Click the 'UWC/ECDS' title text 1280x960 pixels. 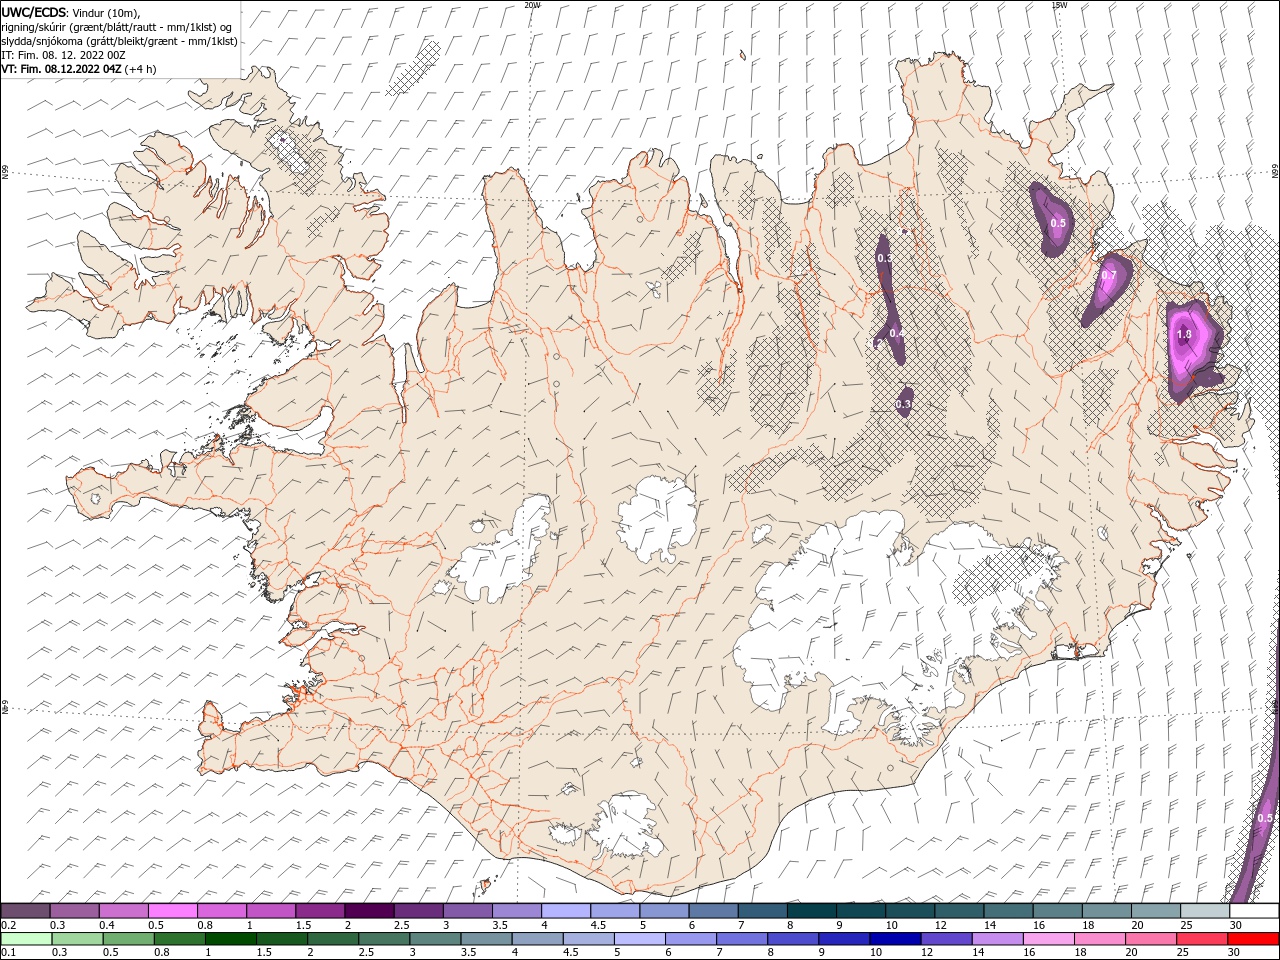tap(34, 12)
